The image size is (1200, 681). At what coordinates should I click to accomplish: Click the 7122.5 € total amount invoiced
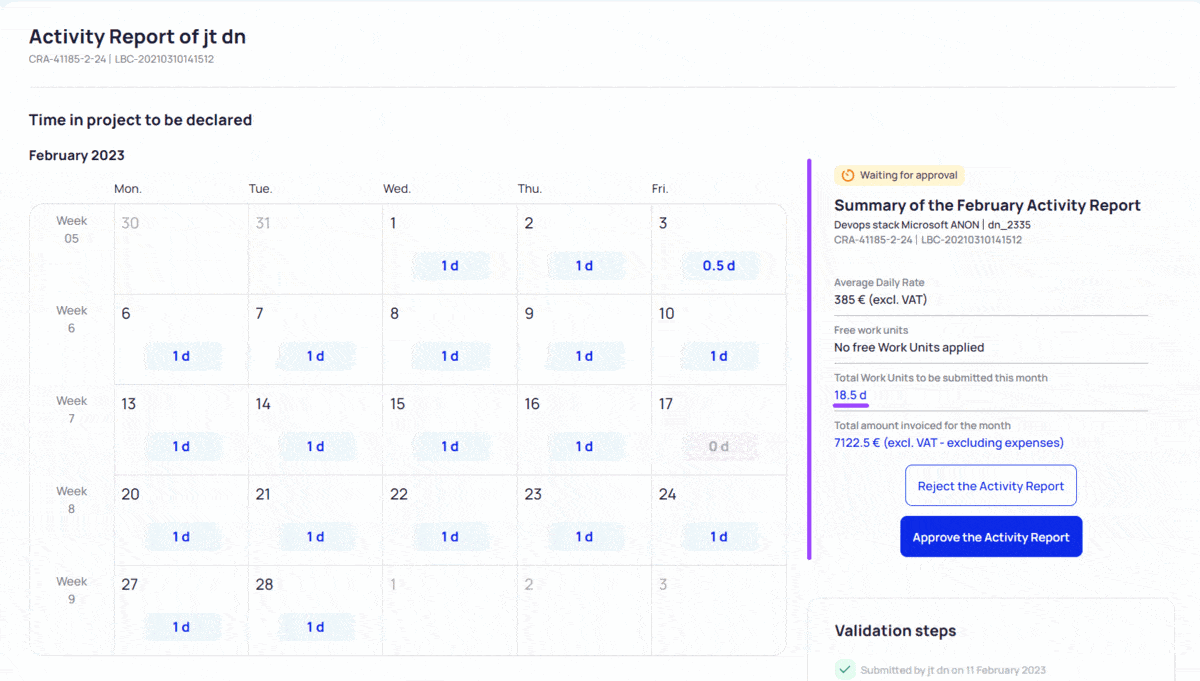949,442
